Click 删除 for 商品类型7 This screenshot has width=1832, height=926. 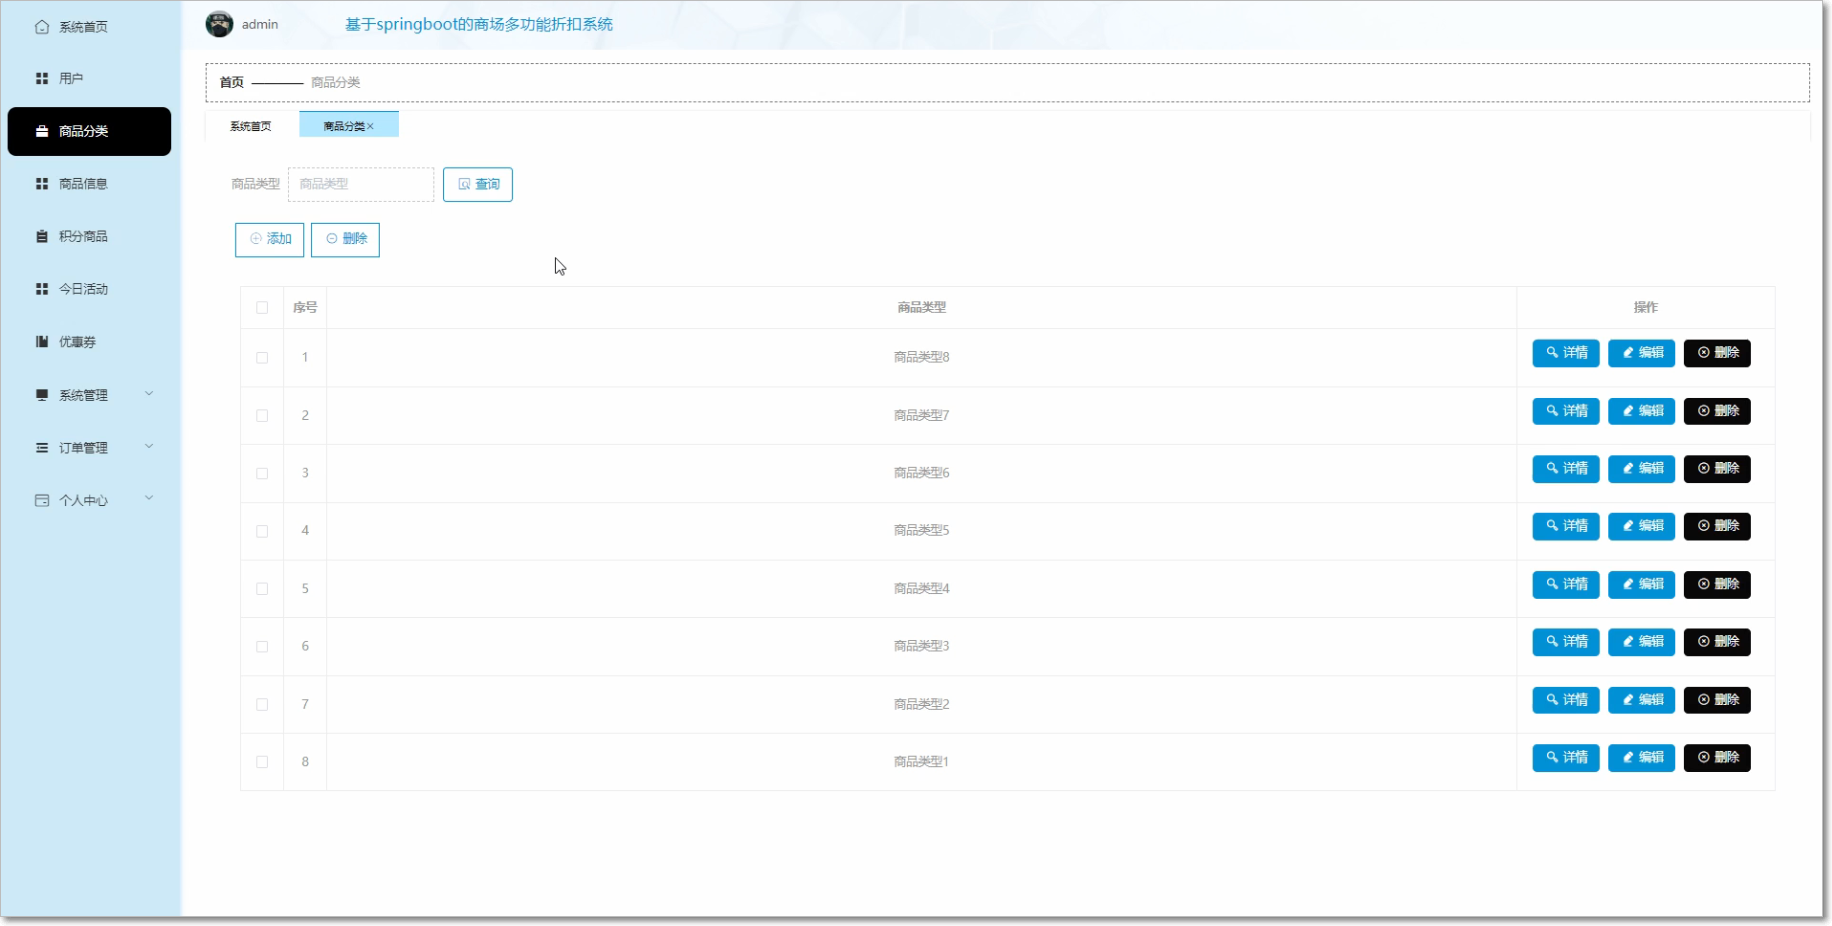[x=1717, y=411]
